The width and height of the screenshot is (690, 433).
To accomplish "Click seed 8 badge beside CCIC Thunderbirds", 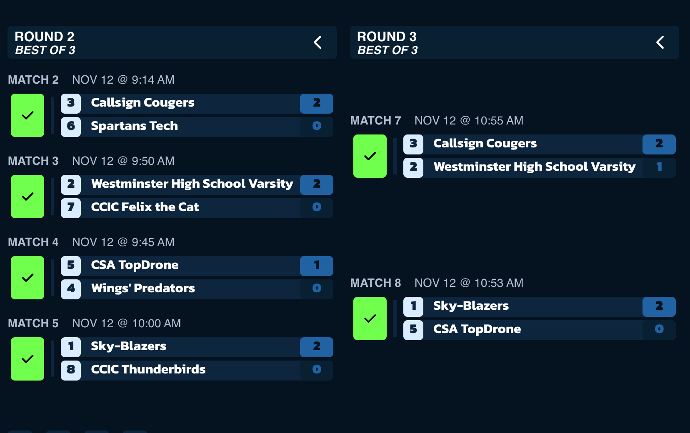I will (71, 370).
